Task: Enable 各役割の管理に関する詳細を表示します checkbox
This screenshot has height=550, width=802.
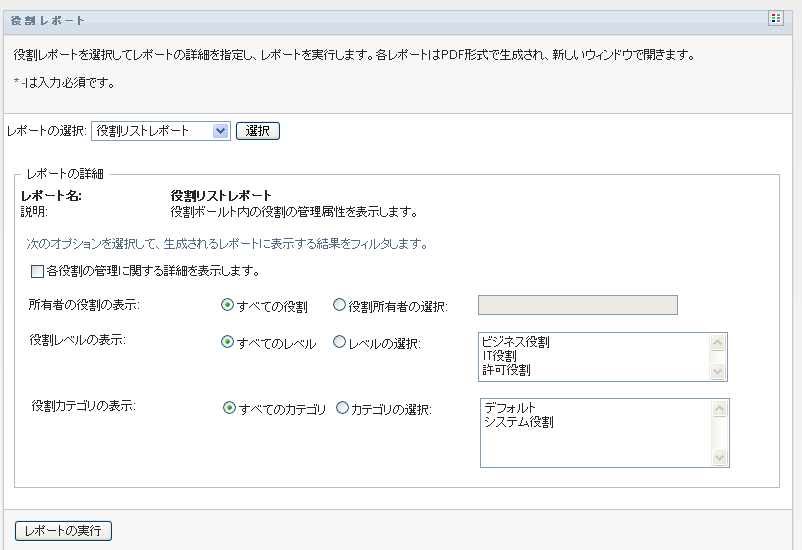Action: tap(38, 271)
